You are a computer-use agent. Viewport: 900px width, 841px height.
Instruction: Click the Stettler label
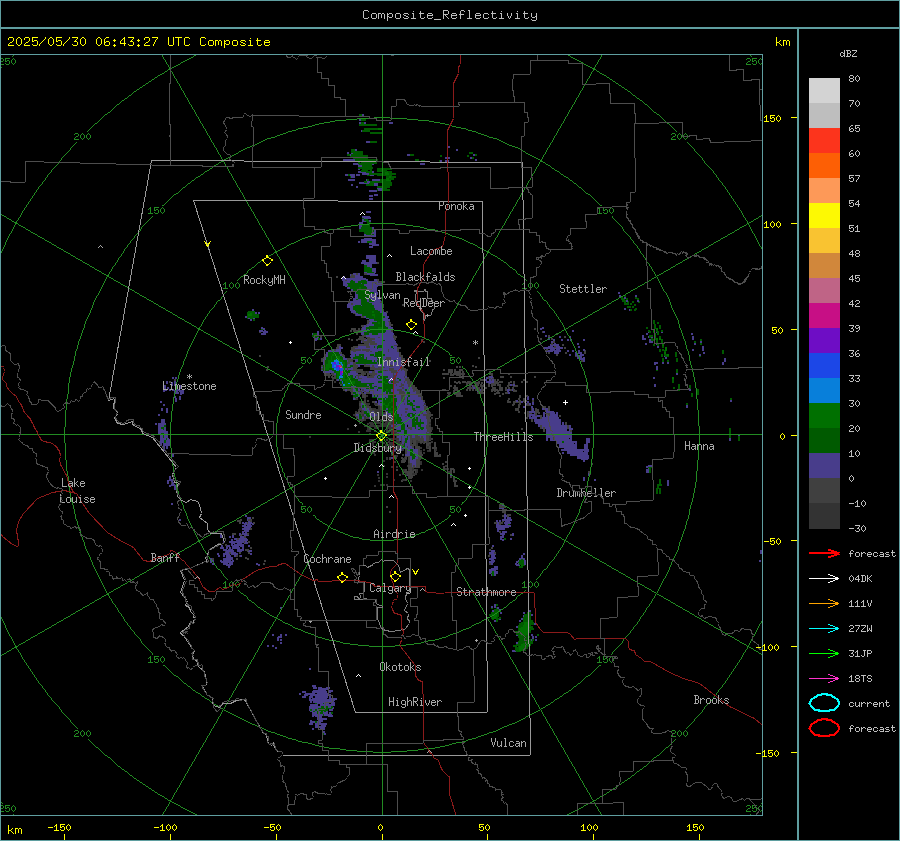click(x=583, y=289)
